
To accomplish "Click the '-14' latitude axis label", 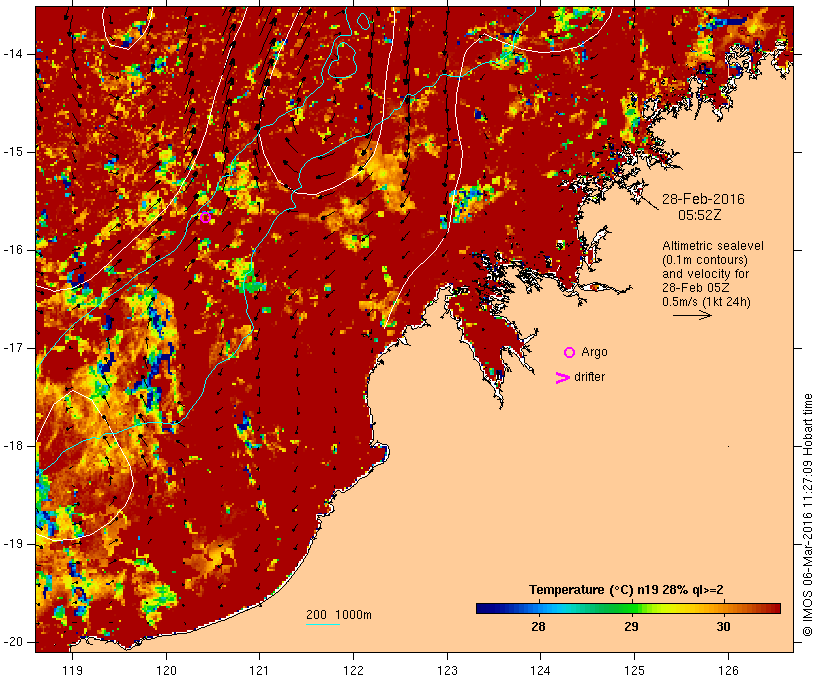I will (12, 54).
